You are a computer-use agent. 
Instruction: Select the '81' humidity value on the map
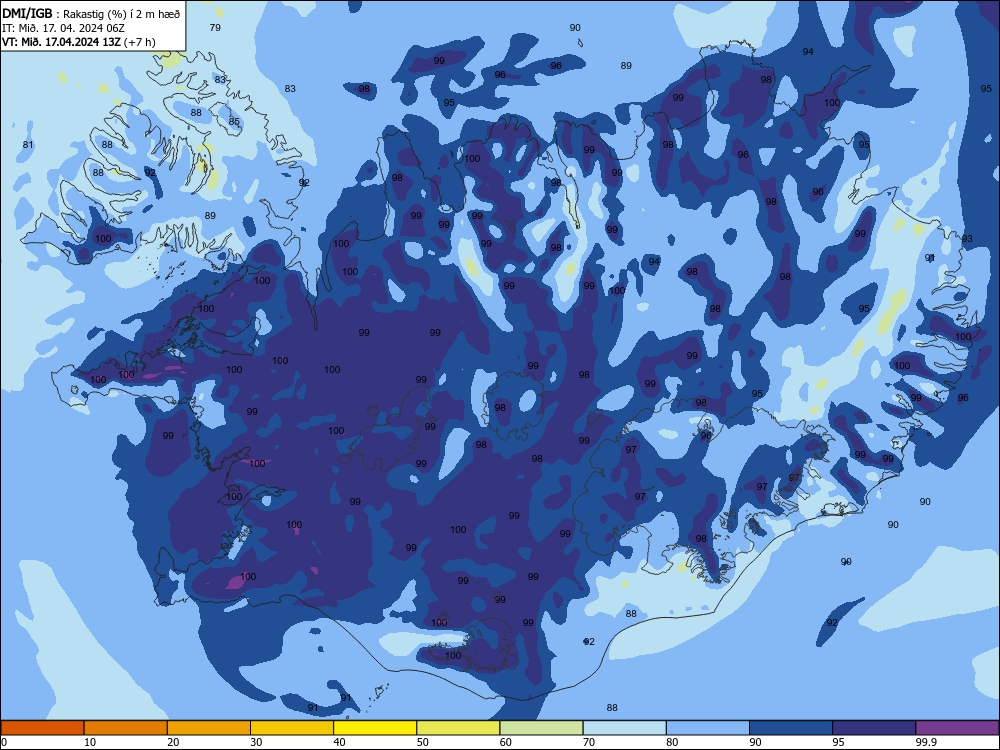point(28,145)
